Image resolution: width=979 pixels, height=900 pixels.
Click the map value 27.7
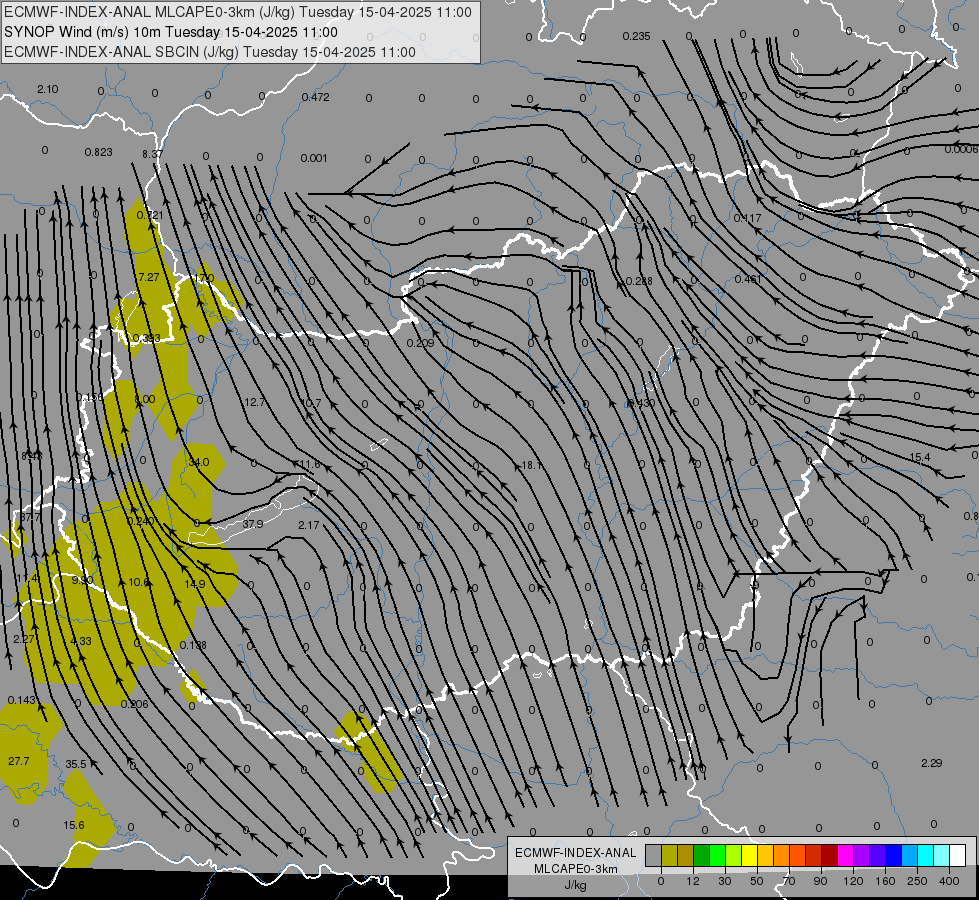tap(19, 761)
